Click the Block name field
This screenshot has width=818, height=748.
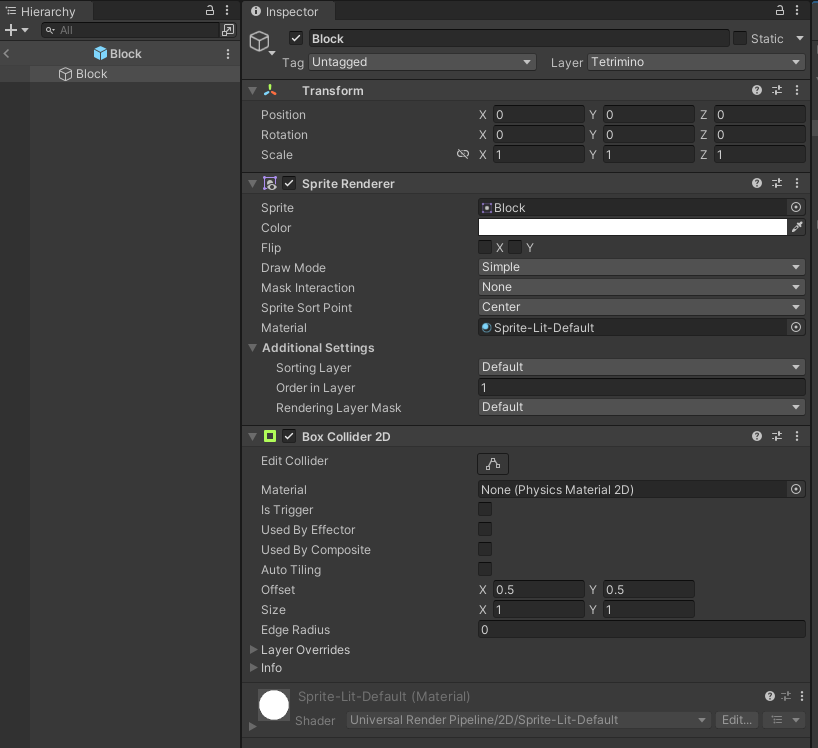coord(519,39)
